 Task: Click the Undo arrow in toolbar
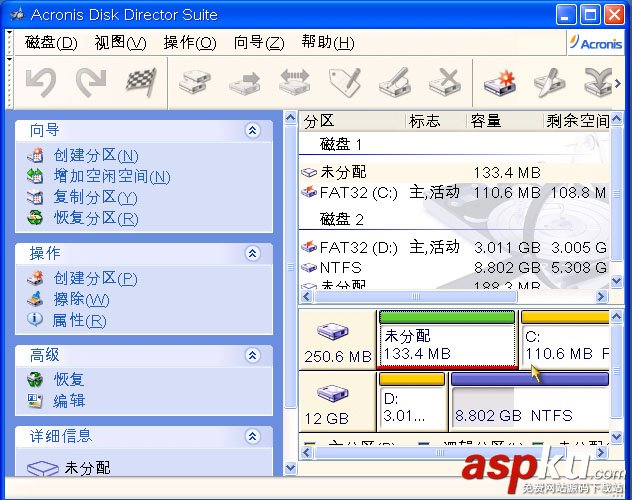(41, 82)
